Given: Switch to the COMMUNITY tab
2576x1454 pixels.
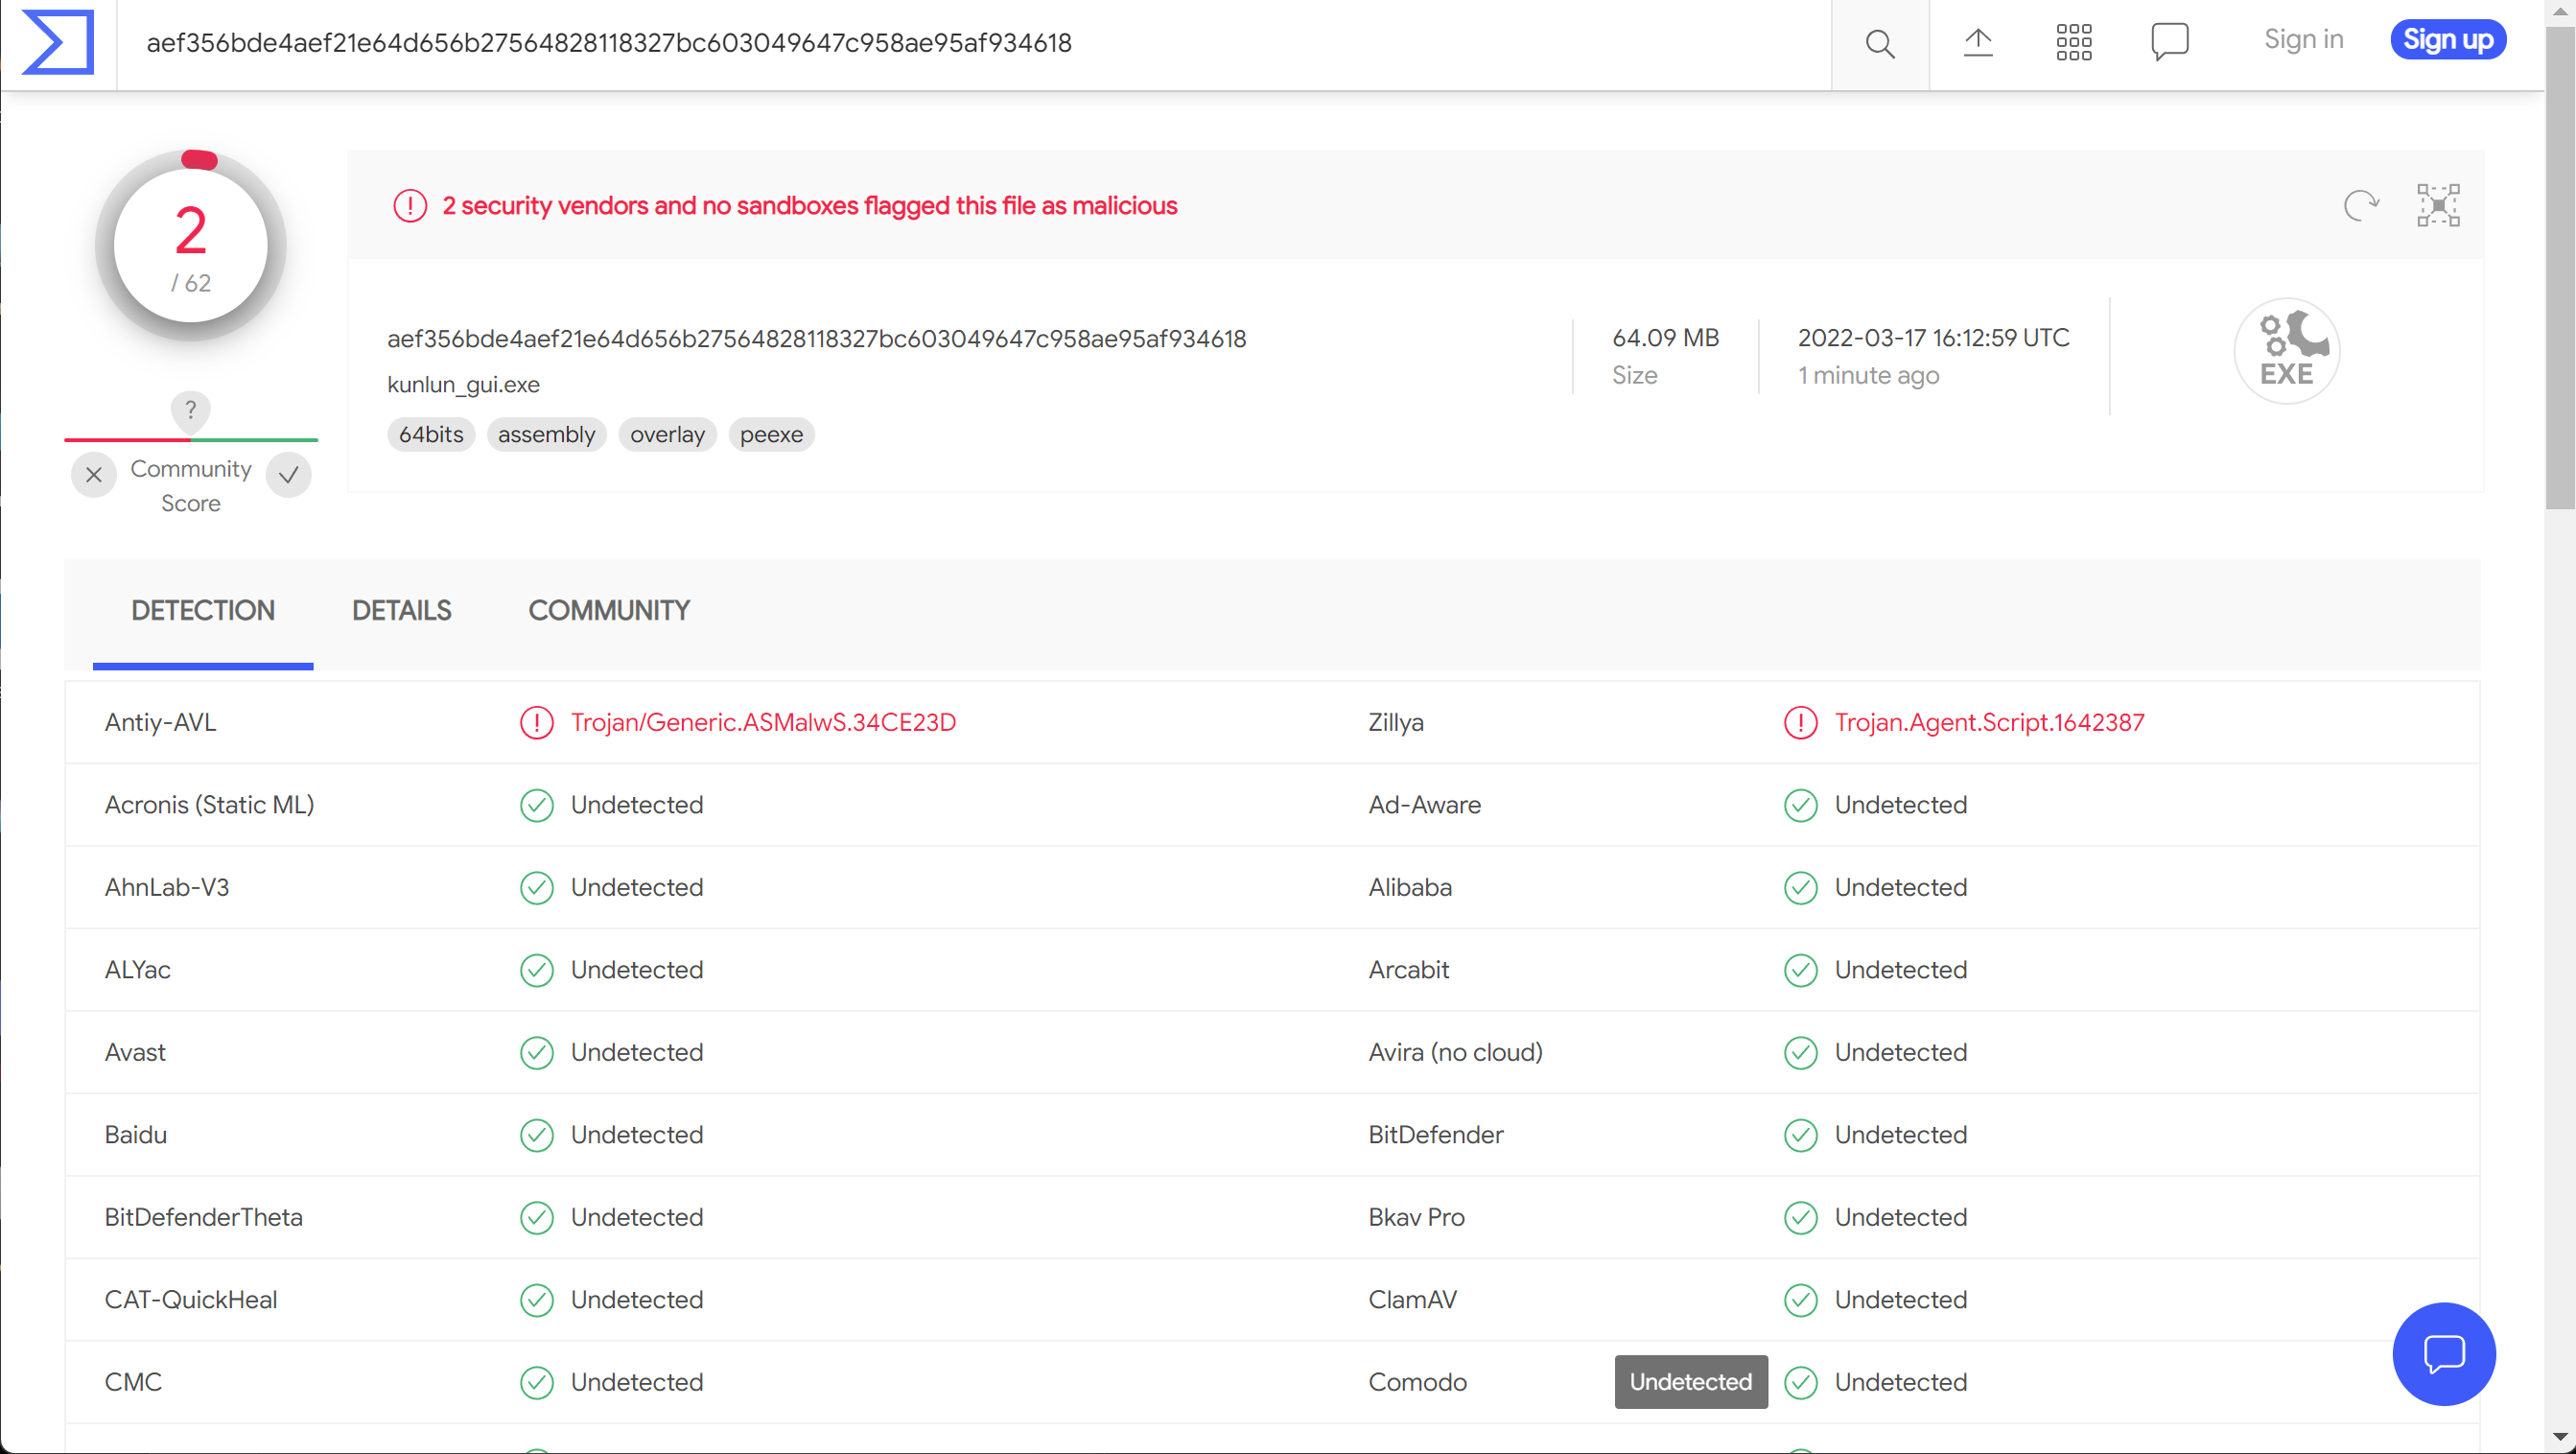Looking at the screenshot, I should (607, 610).
